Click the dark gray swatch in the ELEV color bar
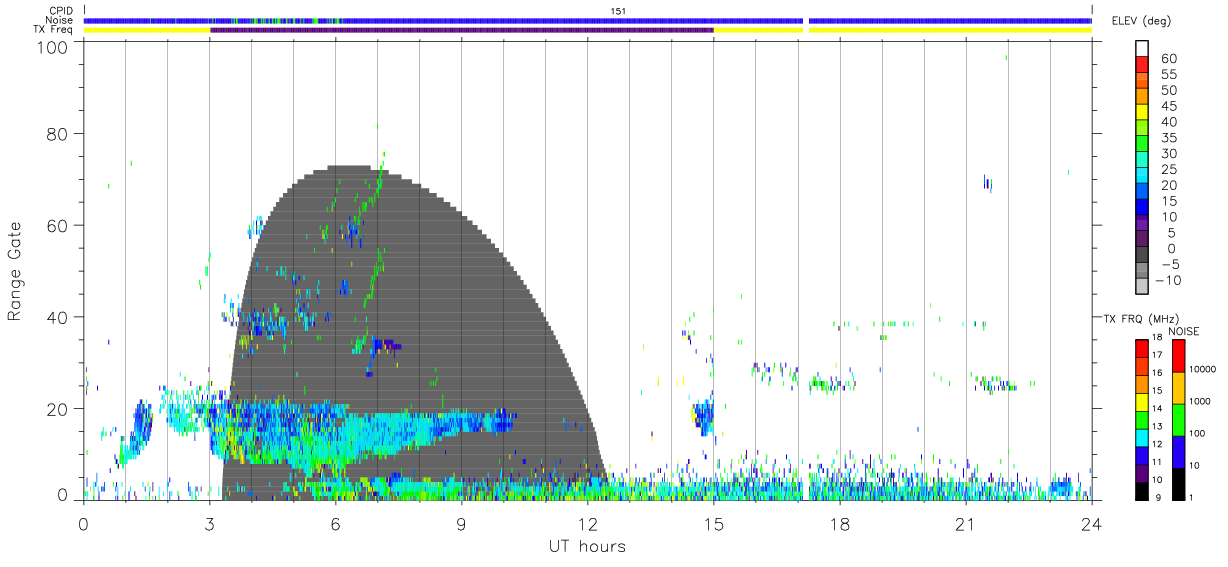Viewport: 1228px width, 567px height. 1142,255
